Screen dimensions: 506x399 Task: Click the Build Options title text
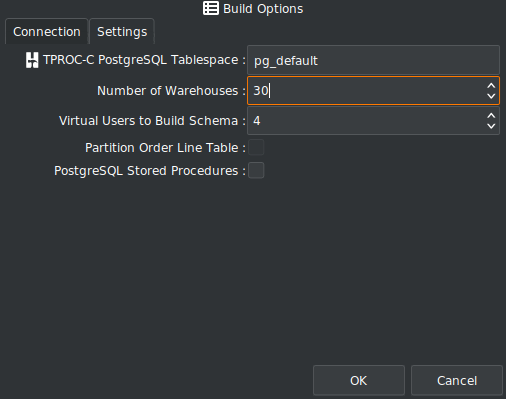[263, 9]
